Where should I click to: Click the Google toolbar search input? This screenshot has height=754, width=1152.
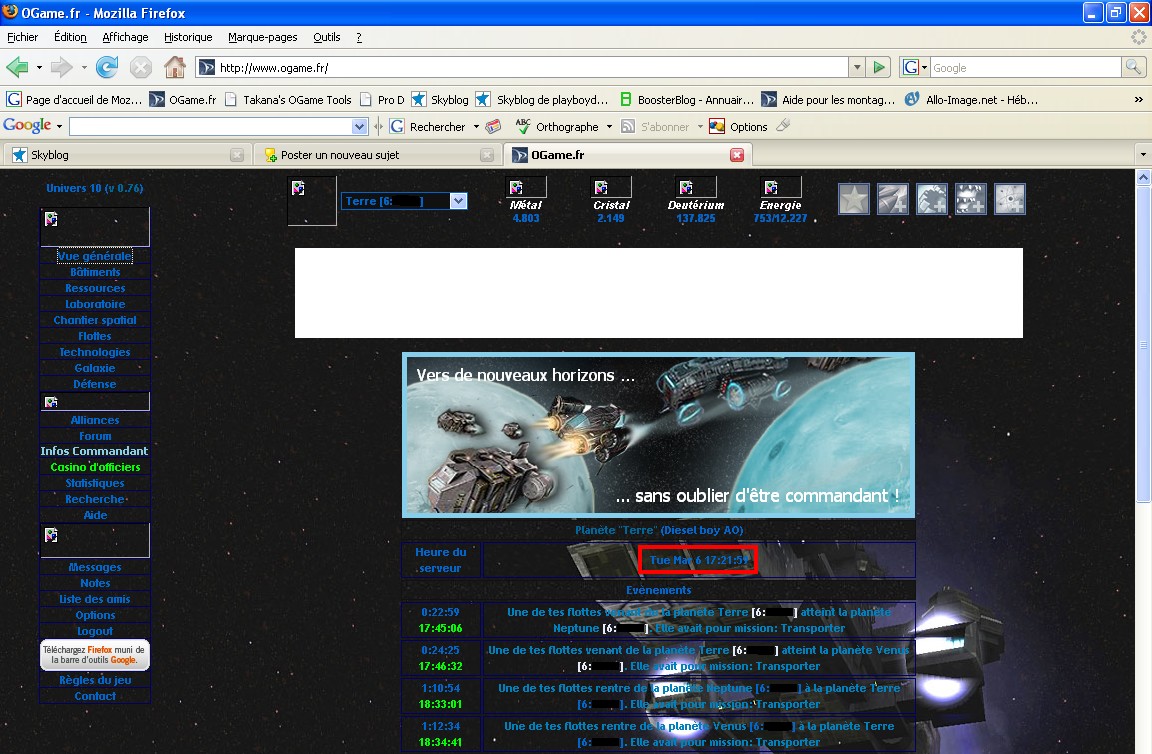pos(211,126)
